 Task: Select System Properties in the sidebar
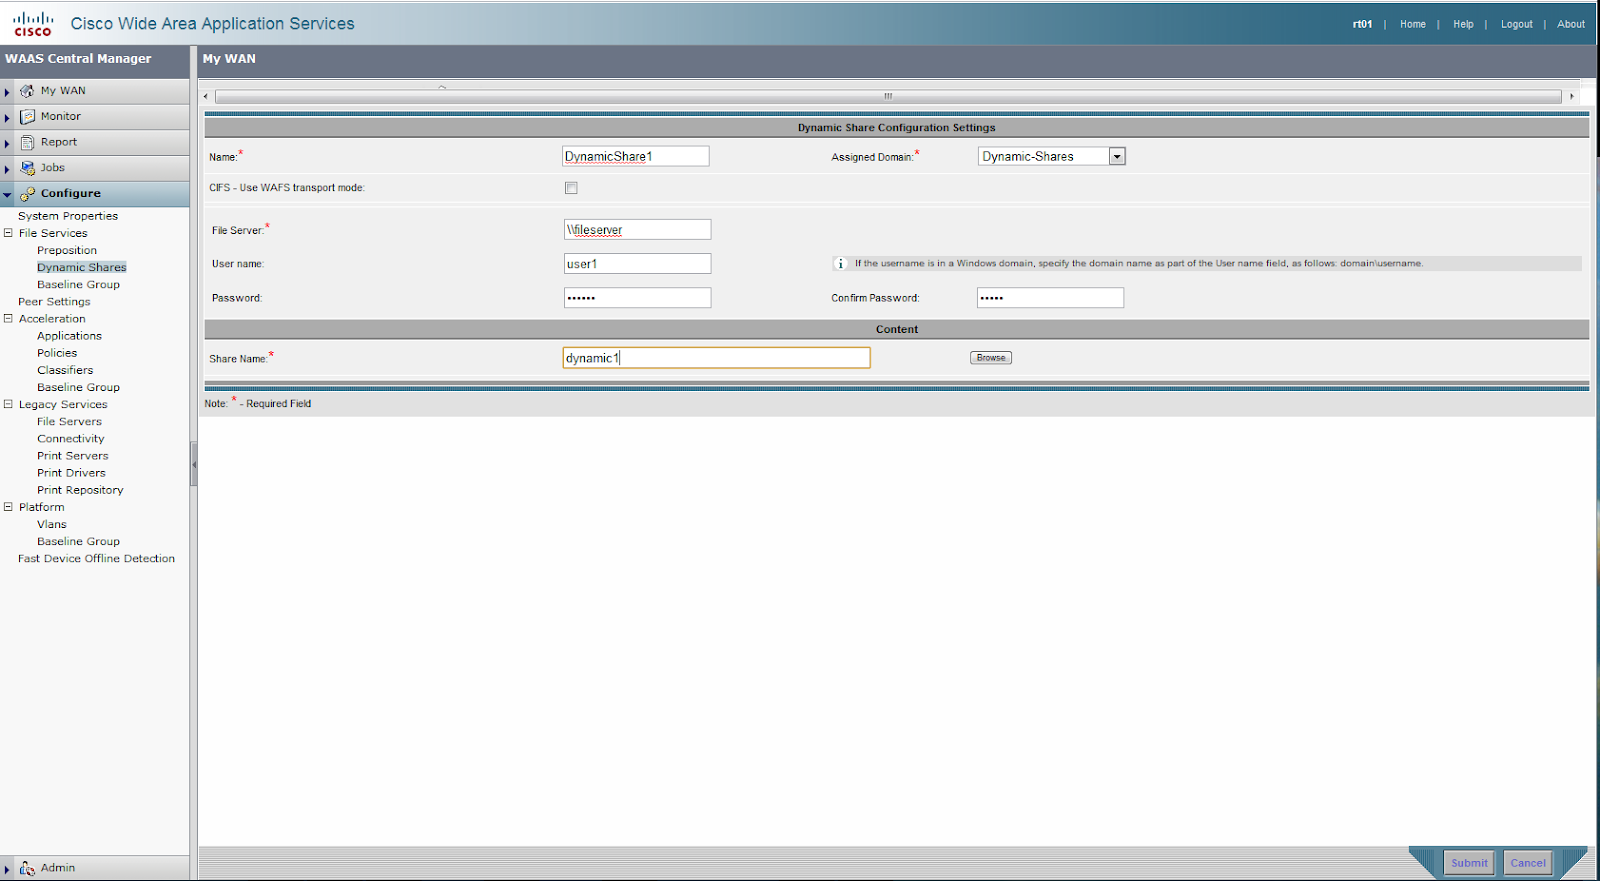click(68, 216)
